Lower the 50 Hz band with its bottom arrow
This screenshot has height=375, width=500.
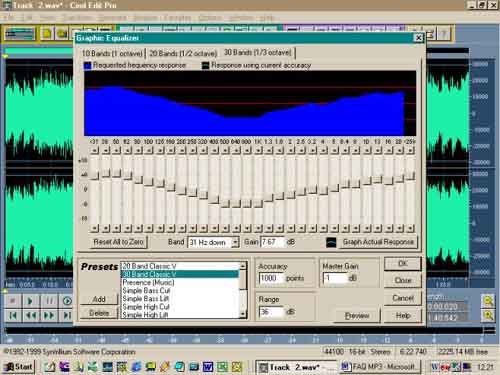(116, 228)
